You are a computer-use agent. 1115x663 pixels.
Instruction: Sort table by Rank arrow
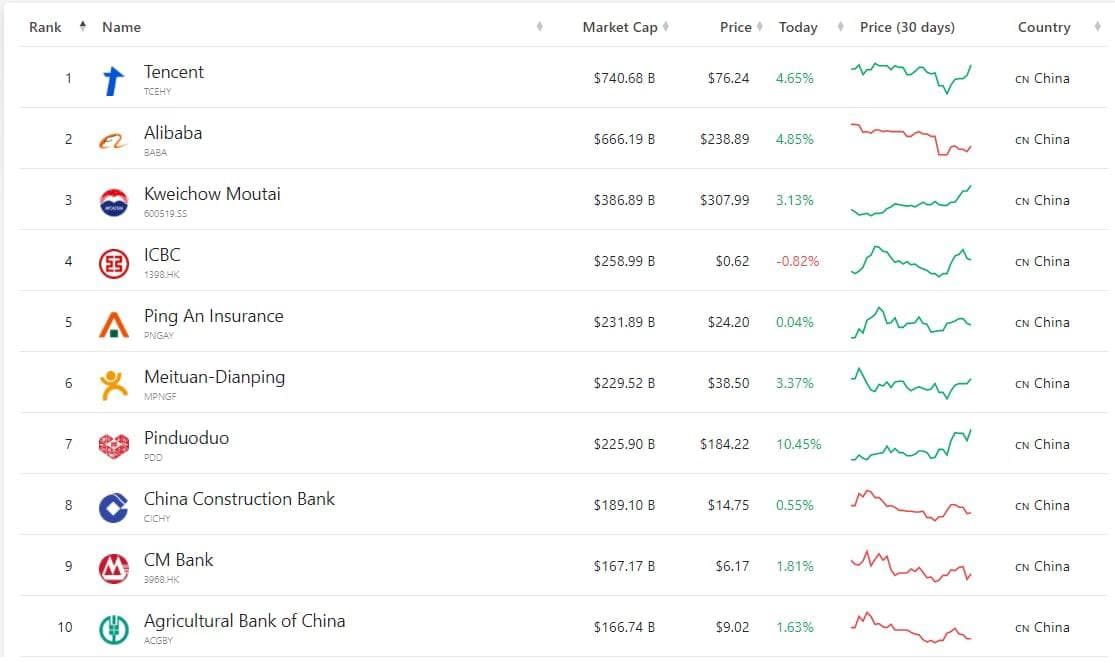click(82, 26)
